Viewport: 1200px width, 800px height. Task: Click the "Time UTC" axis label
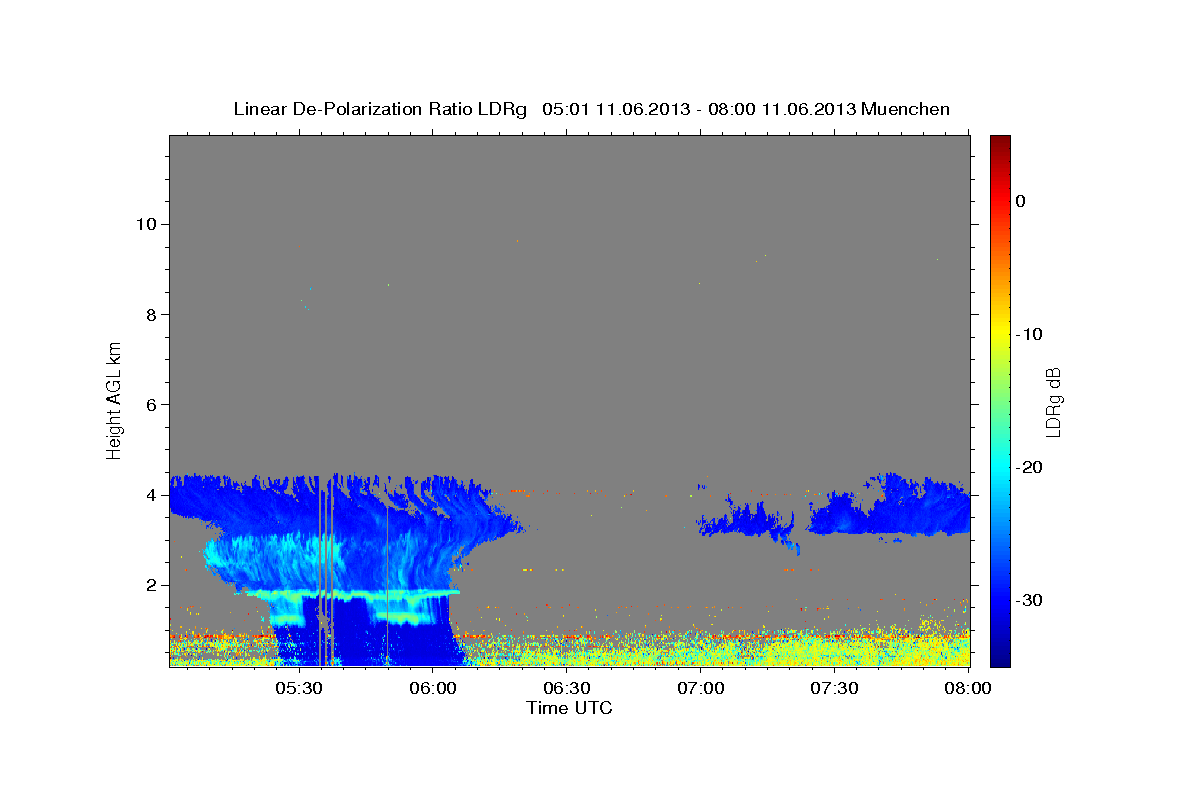tap(569, 708)
